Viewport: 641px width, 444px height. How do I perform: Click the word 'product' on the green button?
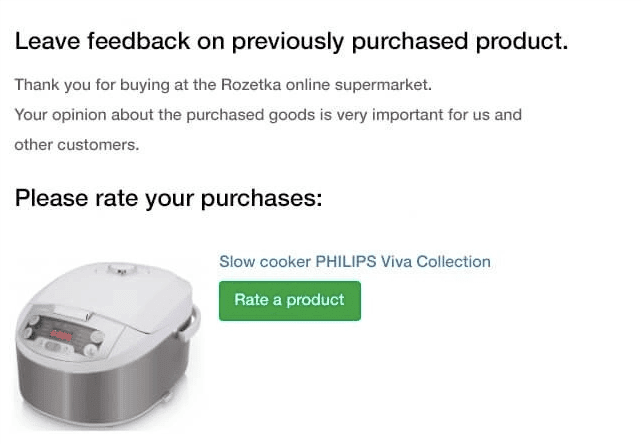[x=315, y=300]
